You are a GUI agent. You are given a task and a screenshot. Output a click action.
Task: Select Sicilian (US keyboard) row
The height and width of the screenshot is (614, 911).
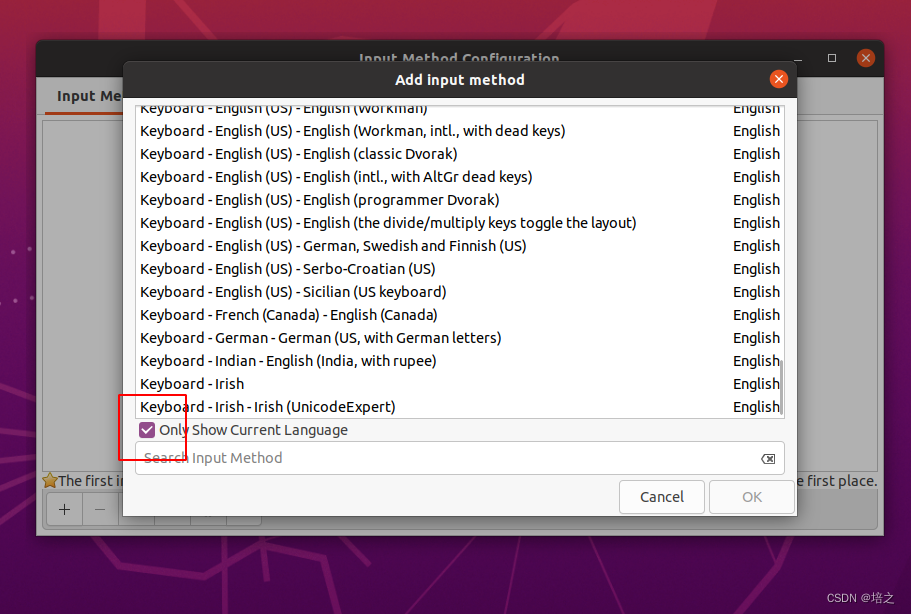tap(460, 292)
